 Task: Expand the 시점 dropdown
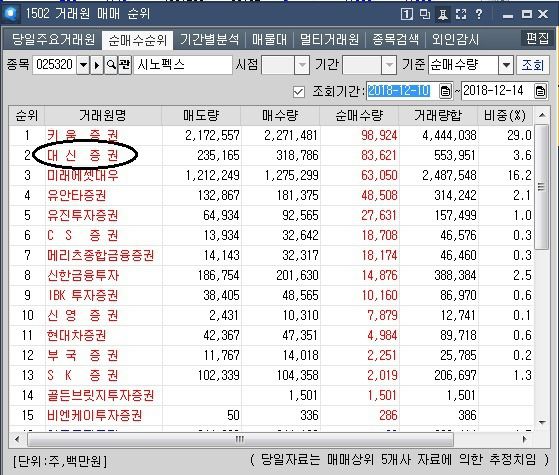[x=302, y=65]
